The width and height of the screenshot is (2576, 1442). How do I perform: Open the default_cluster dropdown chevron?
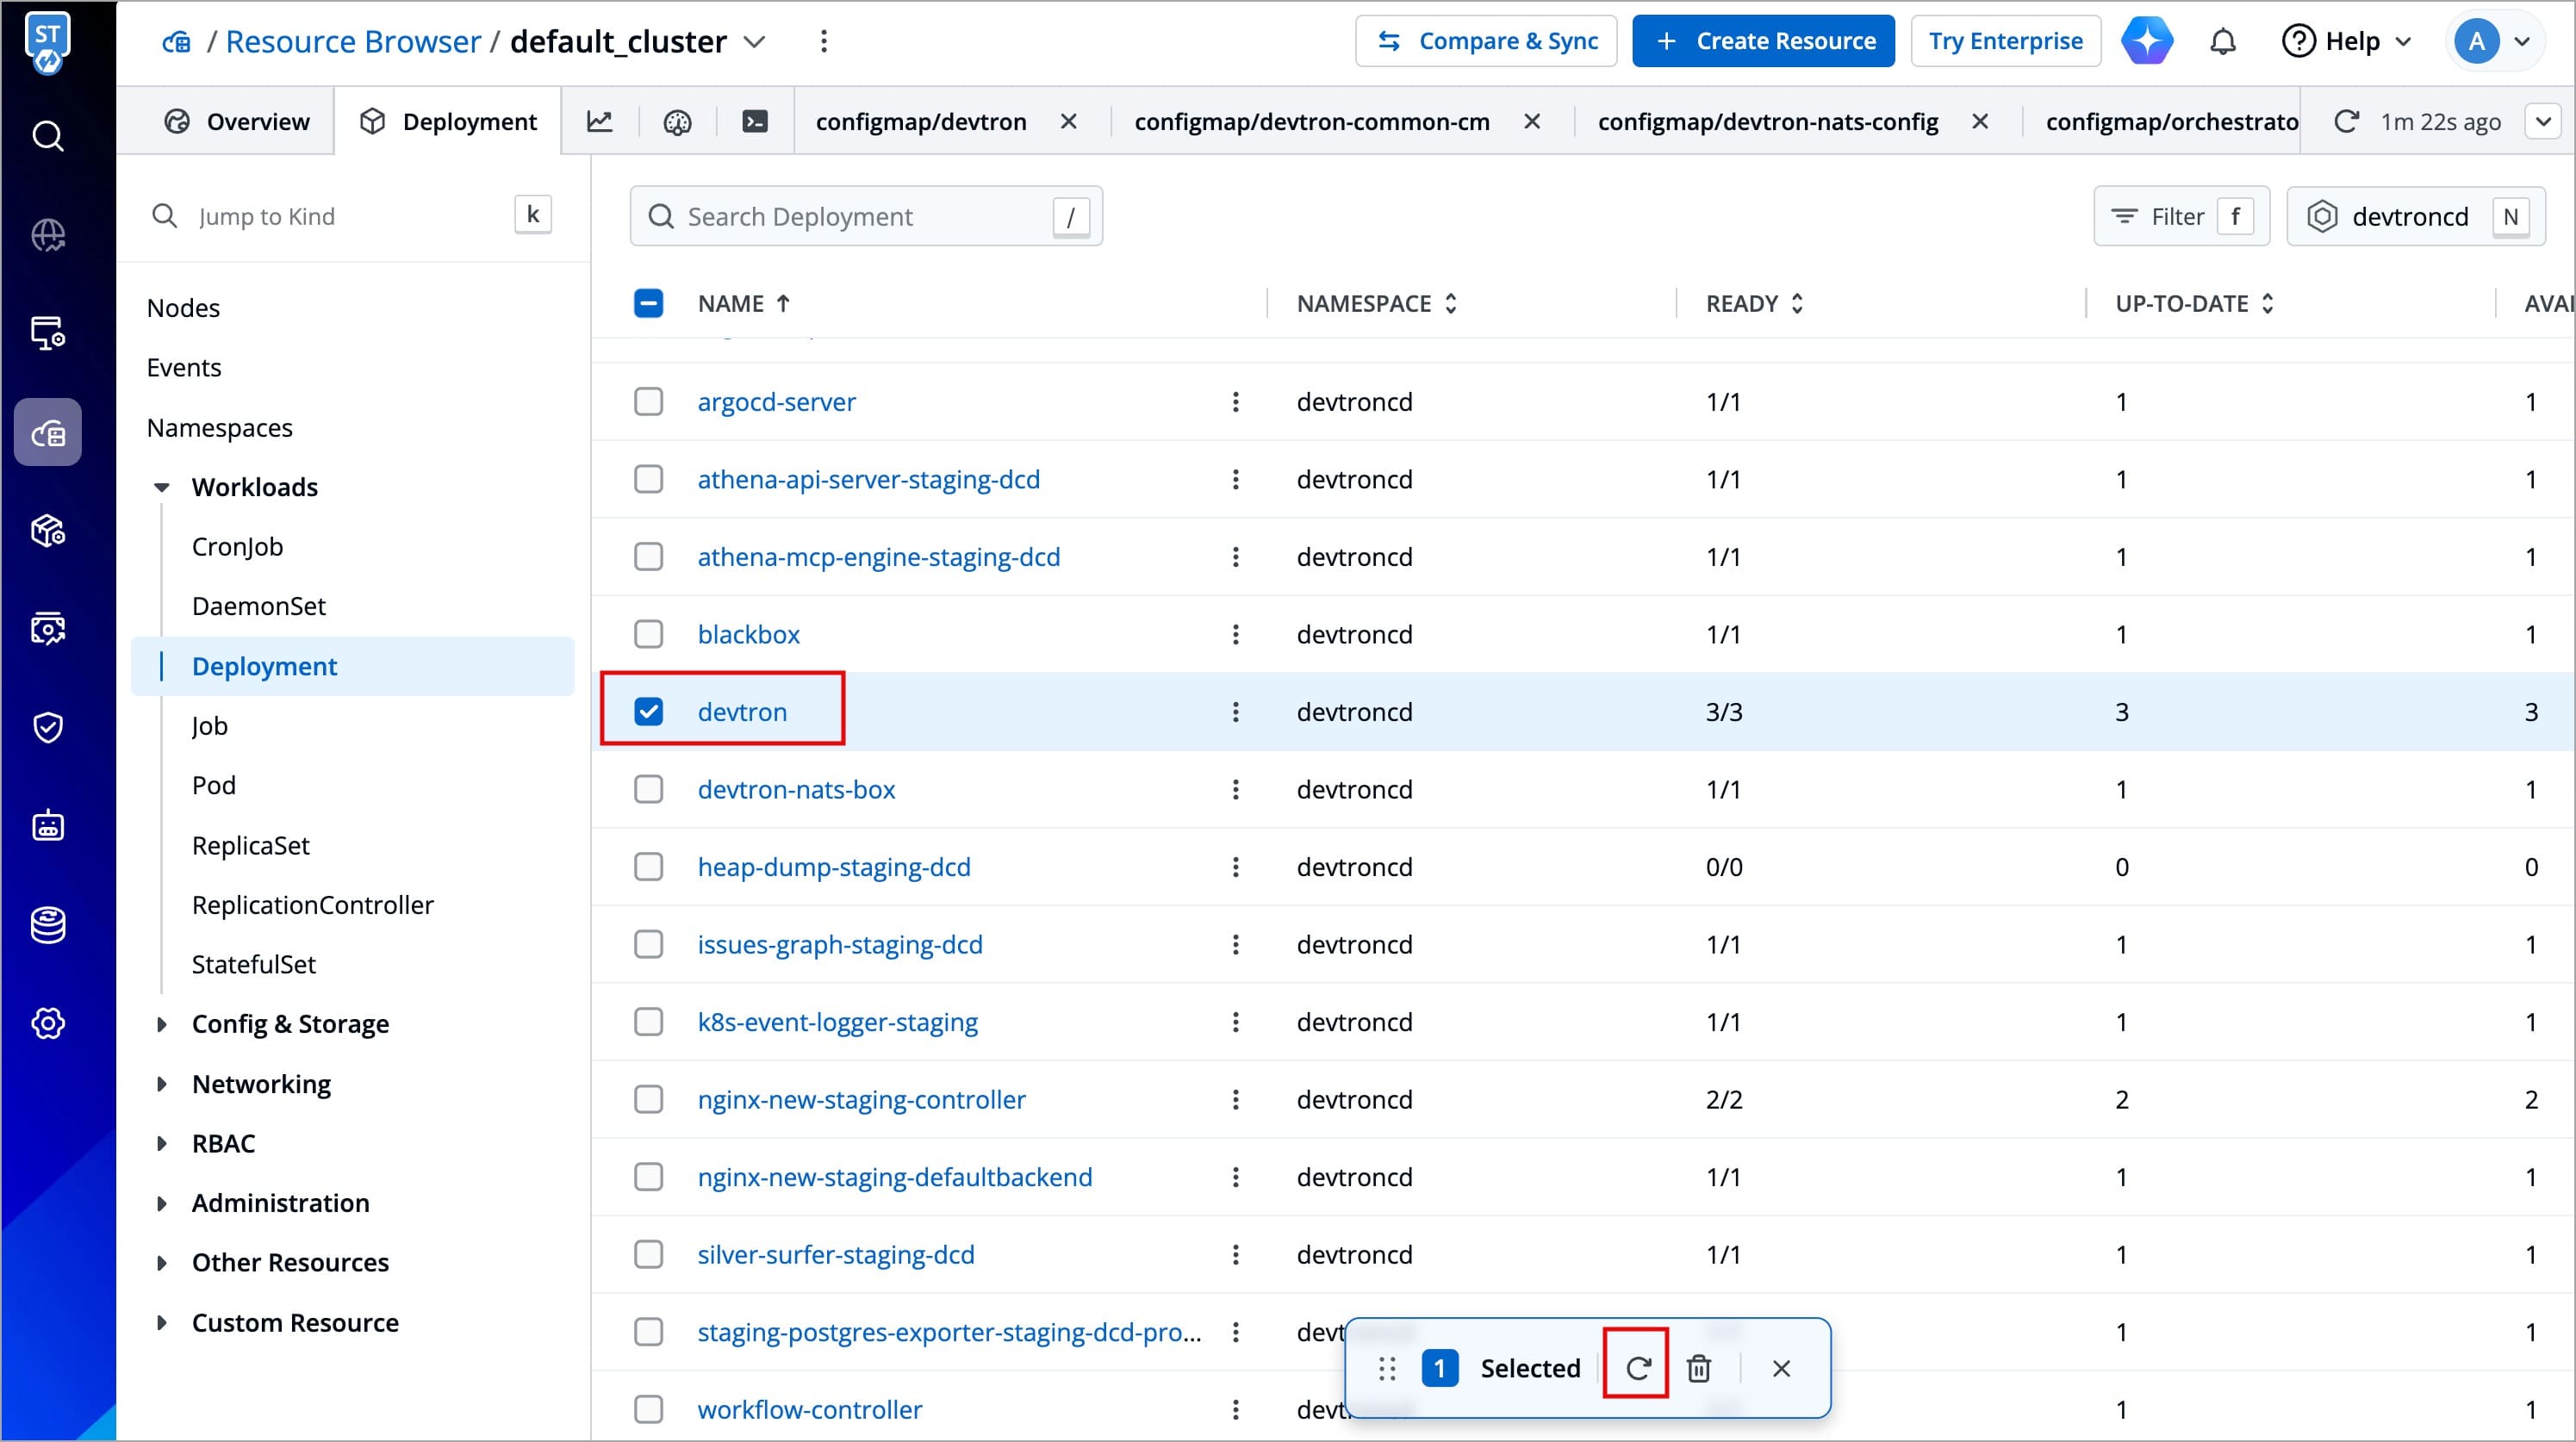pos(755,42)
